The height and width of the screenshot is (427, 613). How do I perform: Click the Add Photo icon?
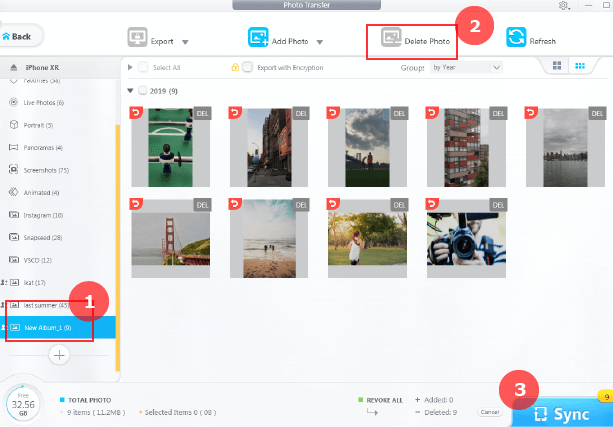point(258,38)
